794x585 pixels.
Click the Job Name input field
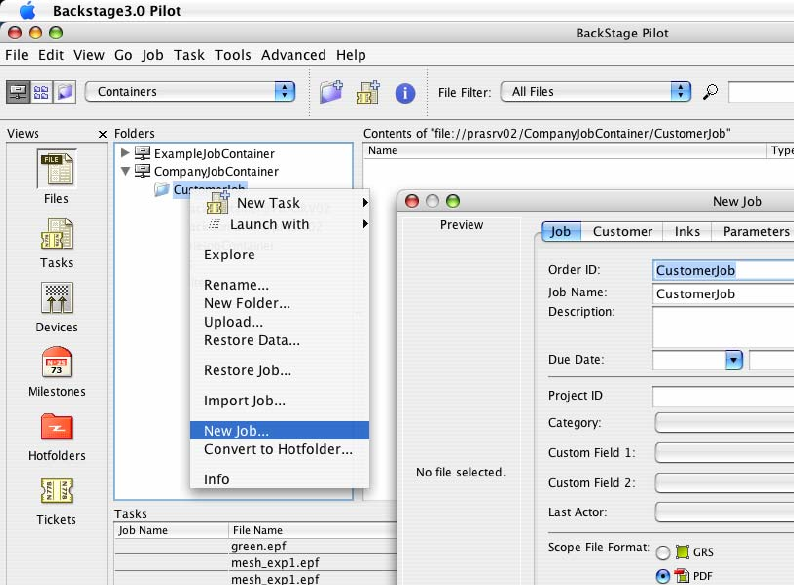(x=723, y=294)
